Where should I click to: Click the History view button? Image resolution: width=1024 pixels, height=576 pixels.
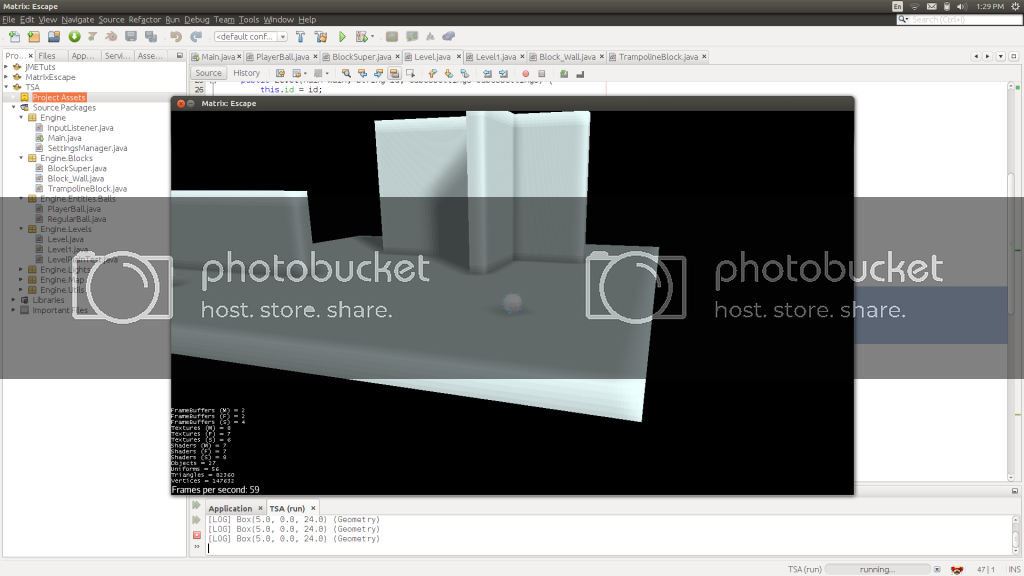click(246, 73)
